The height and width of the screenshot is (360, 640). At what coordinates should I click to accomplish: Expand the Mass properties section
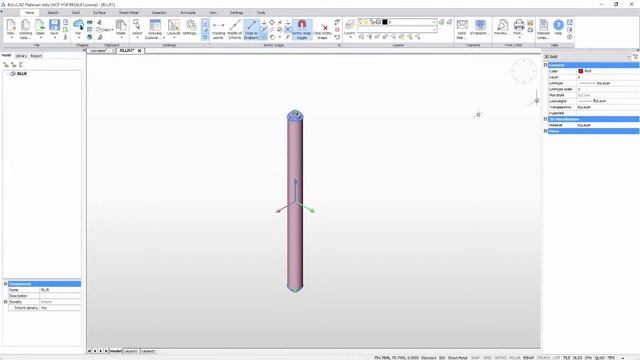click(x=546, y=131)
